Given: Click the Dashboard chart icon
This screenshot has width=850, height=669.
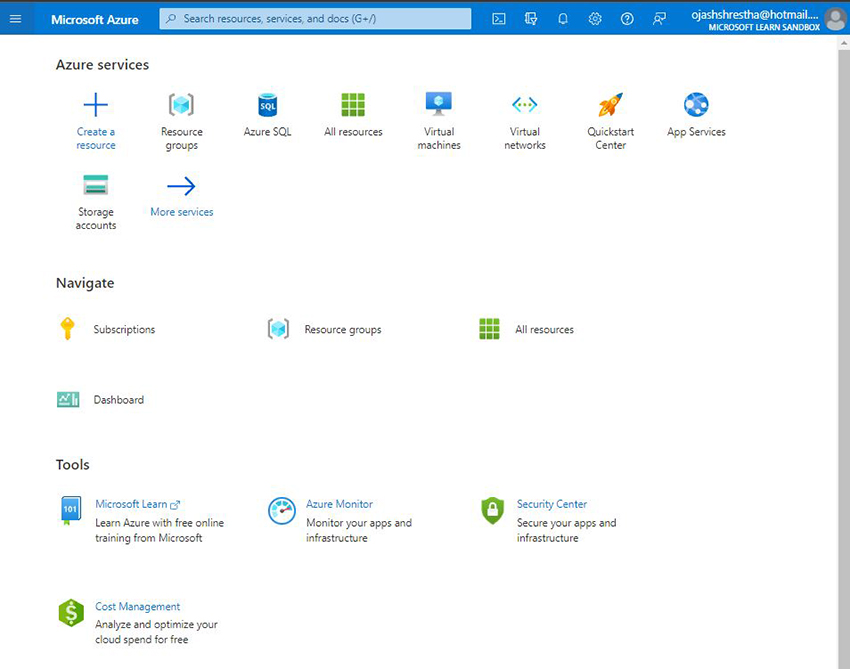Looking at the screenshot, I should pyautogui.click(x=68, y=400).
